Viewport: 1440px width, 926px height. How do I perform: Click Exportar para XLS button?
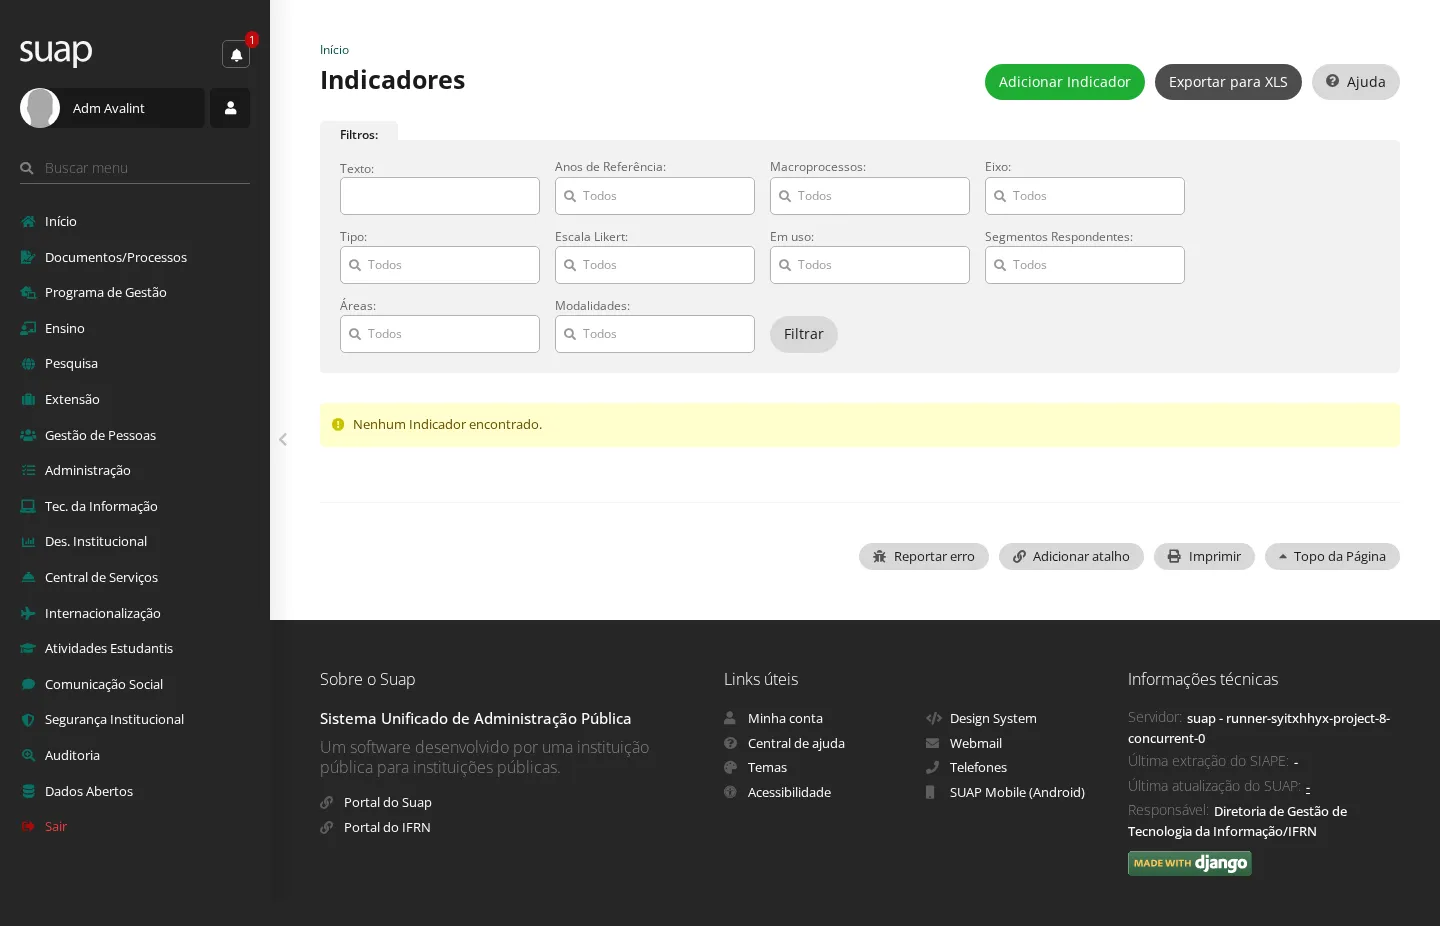point(1228,82)
